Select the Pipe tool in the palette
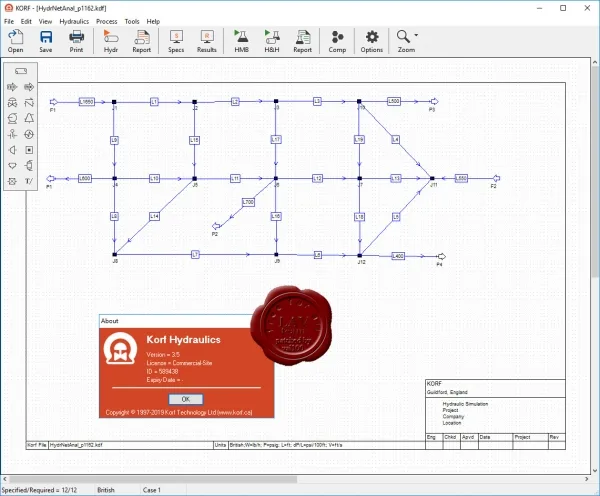Viewport: 600px width, 496px height. click(x=21, y=71)
